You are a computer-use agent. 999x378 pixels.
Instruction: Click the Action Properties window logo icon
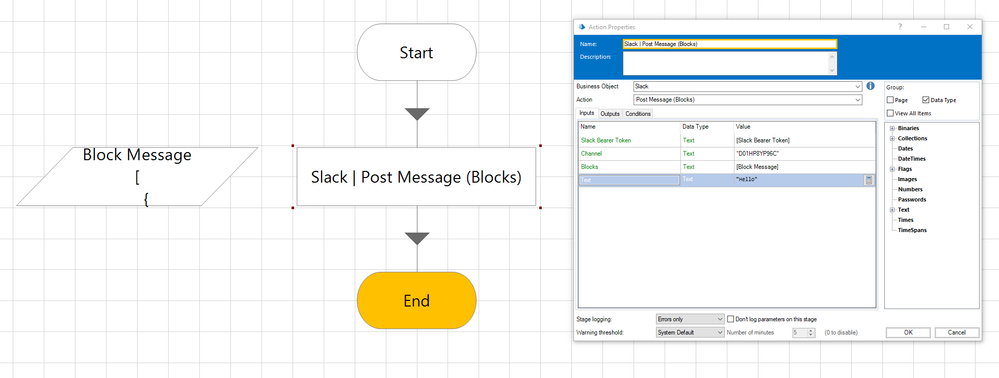[x=581, y=27]
